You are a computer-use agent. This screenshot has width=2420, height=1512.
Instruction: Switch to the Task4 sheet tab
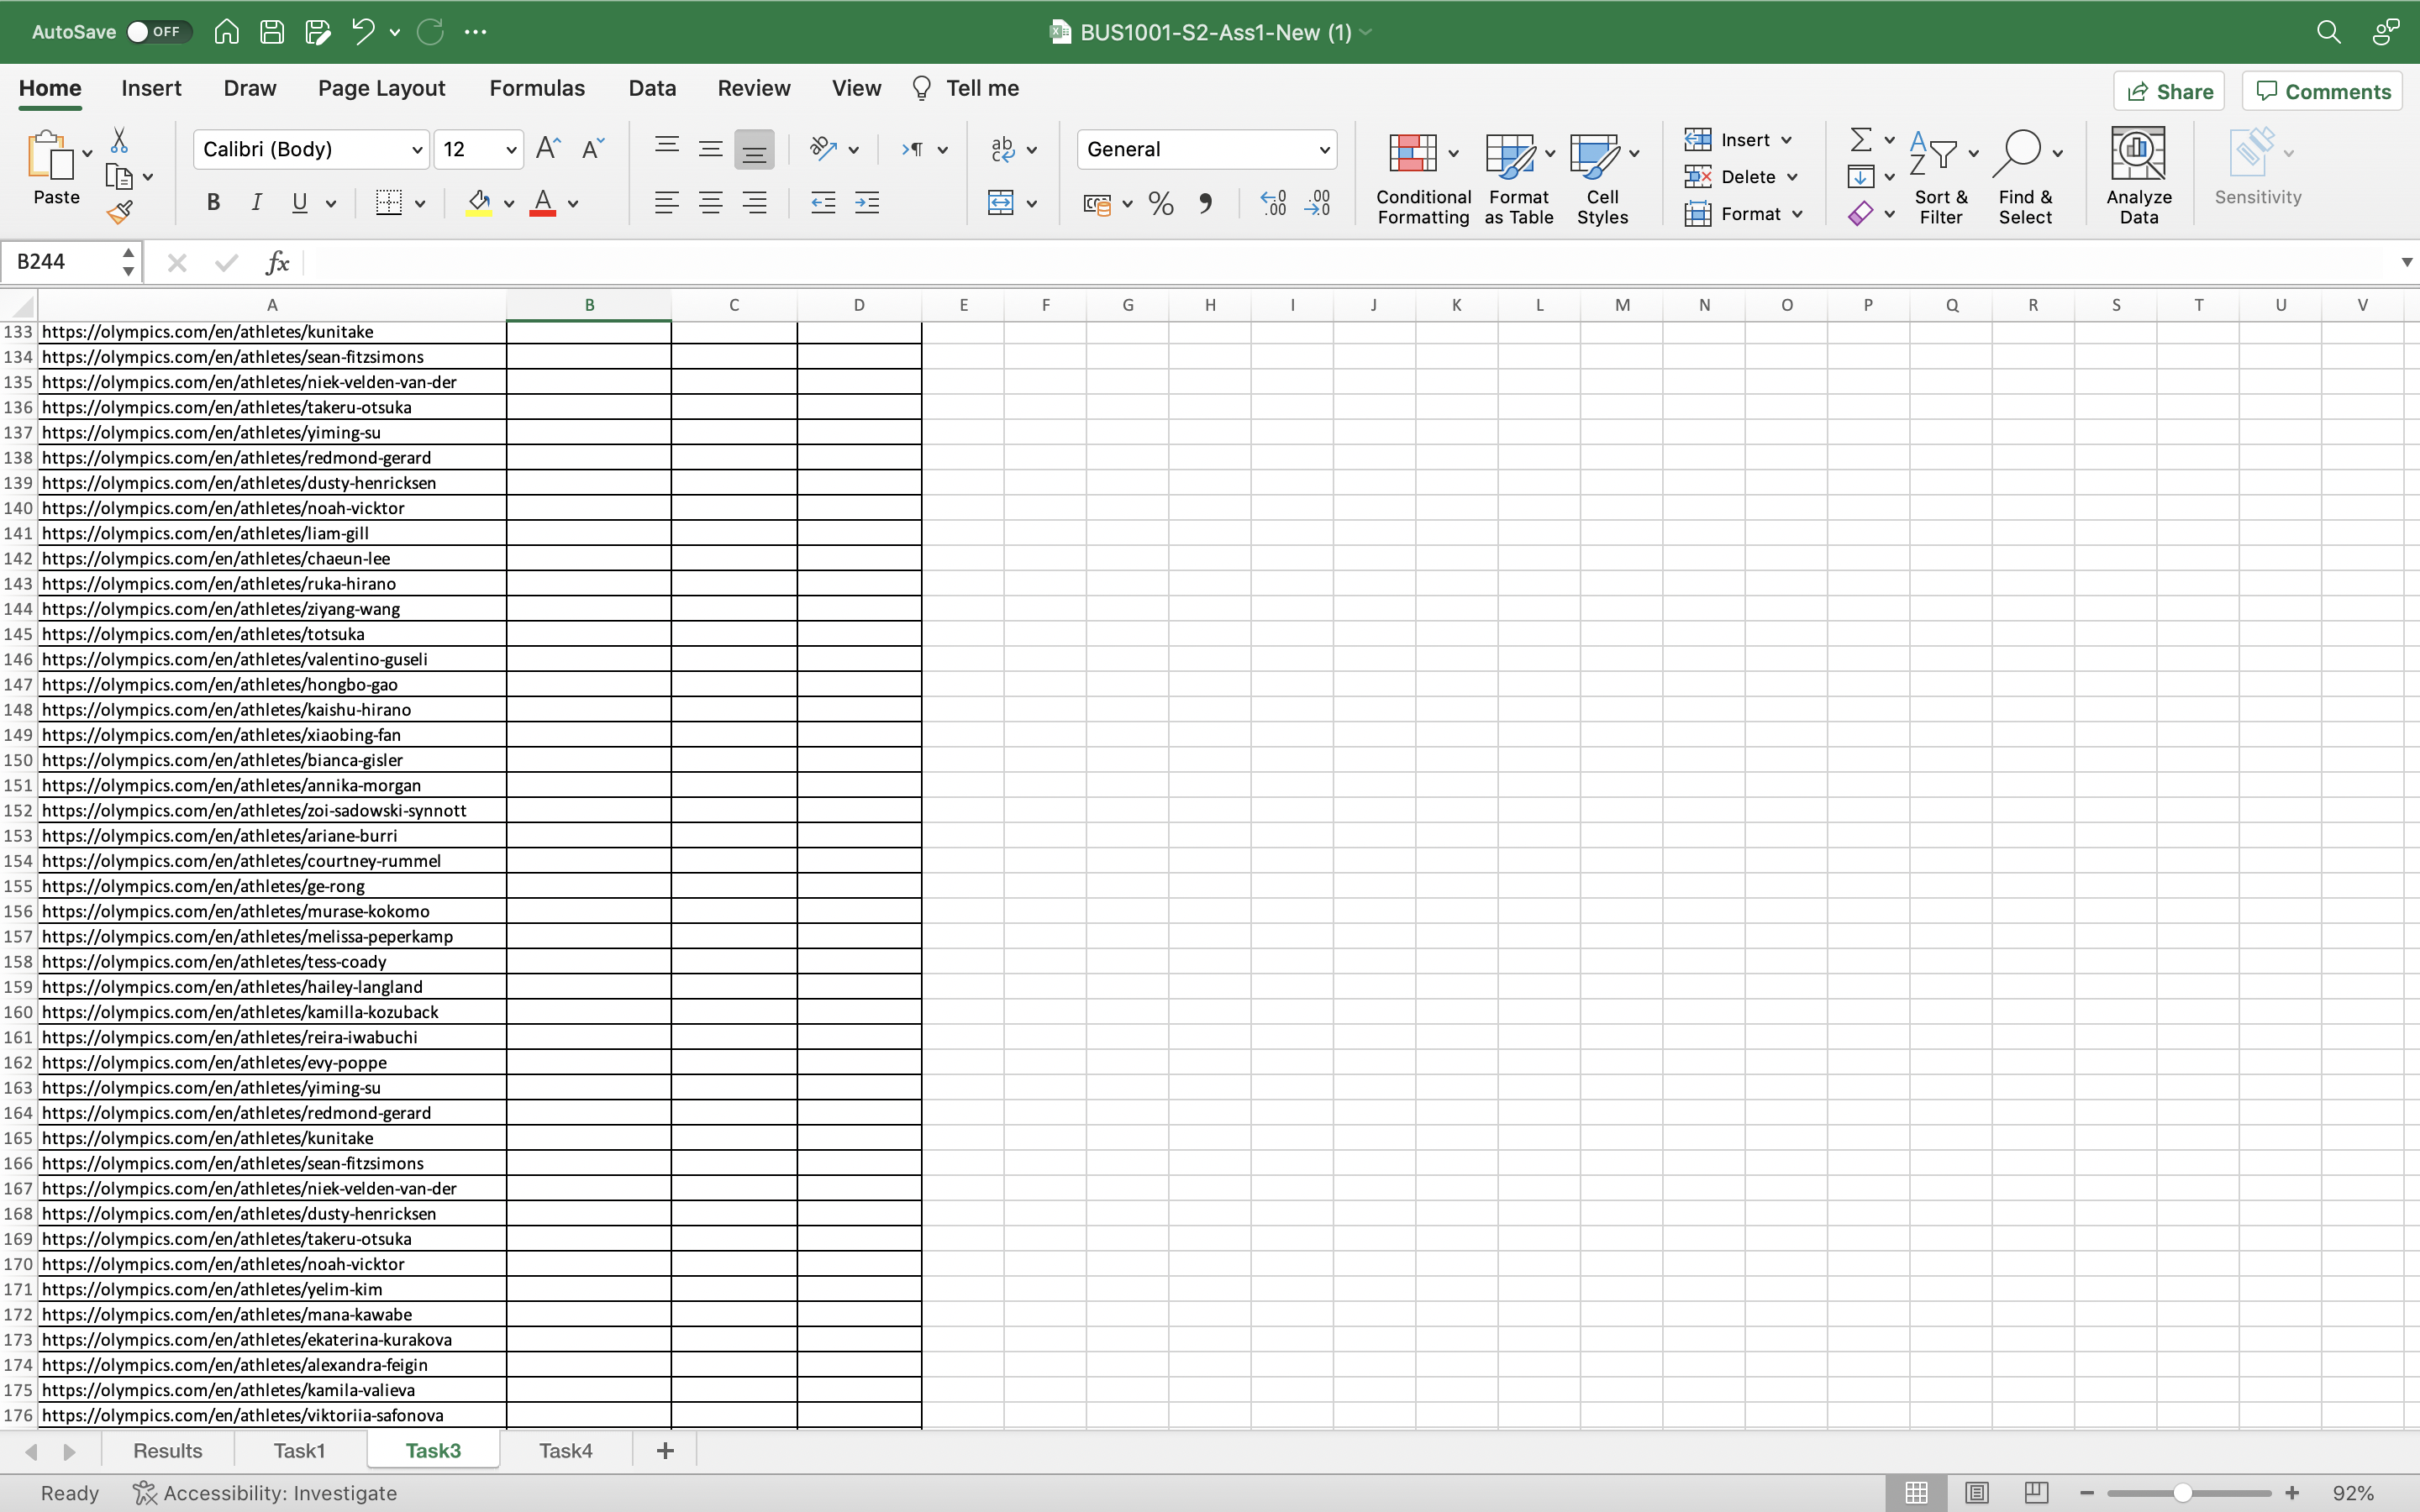tap(565, 1450)
